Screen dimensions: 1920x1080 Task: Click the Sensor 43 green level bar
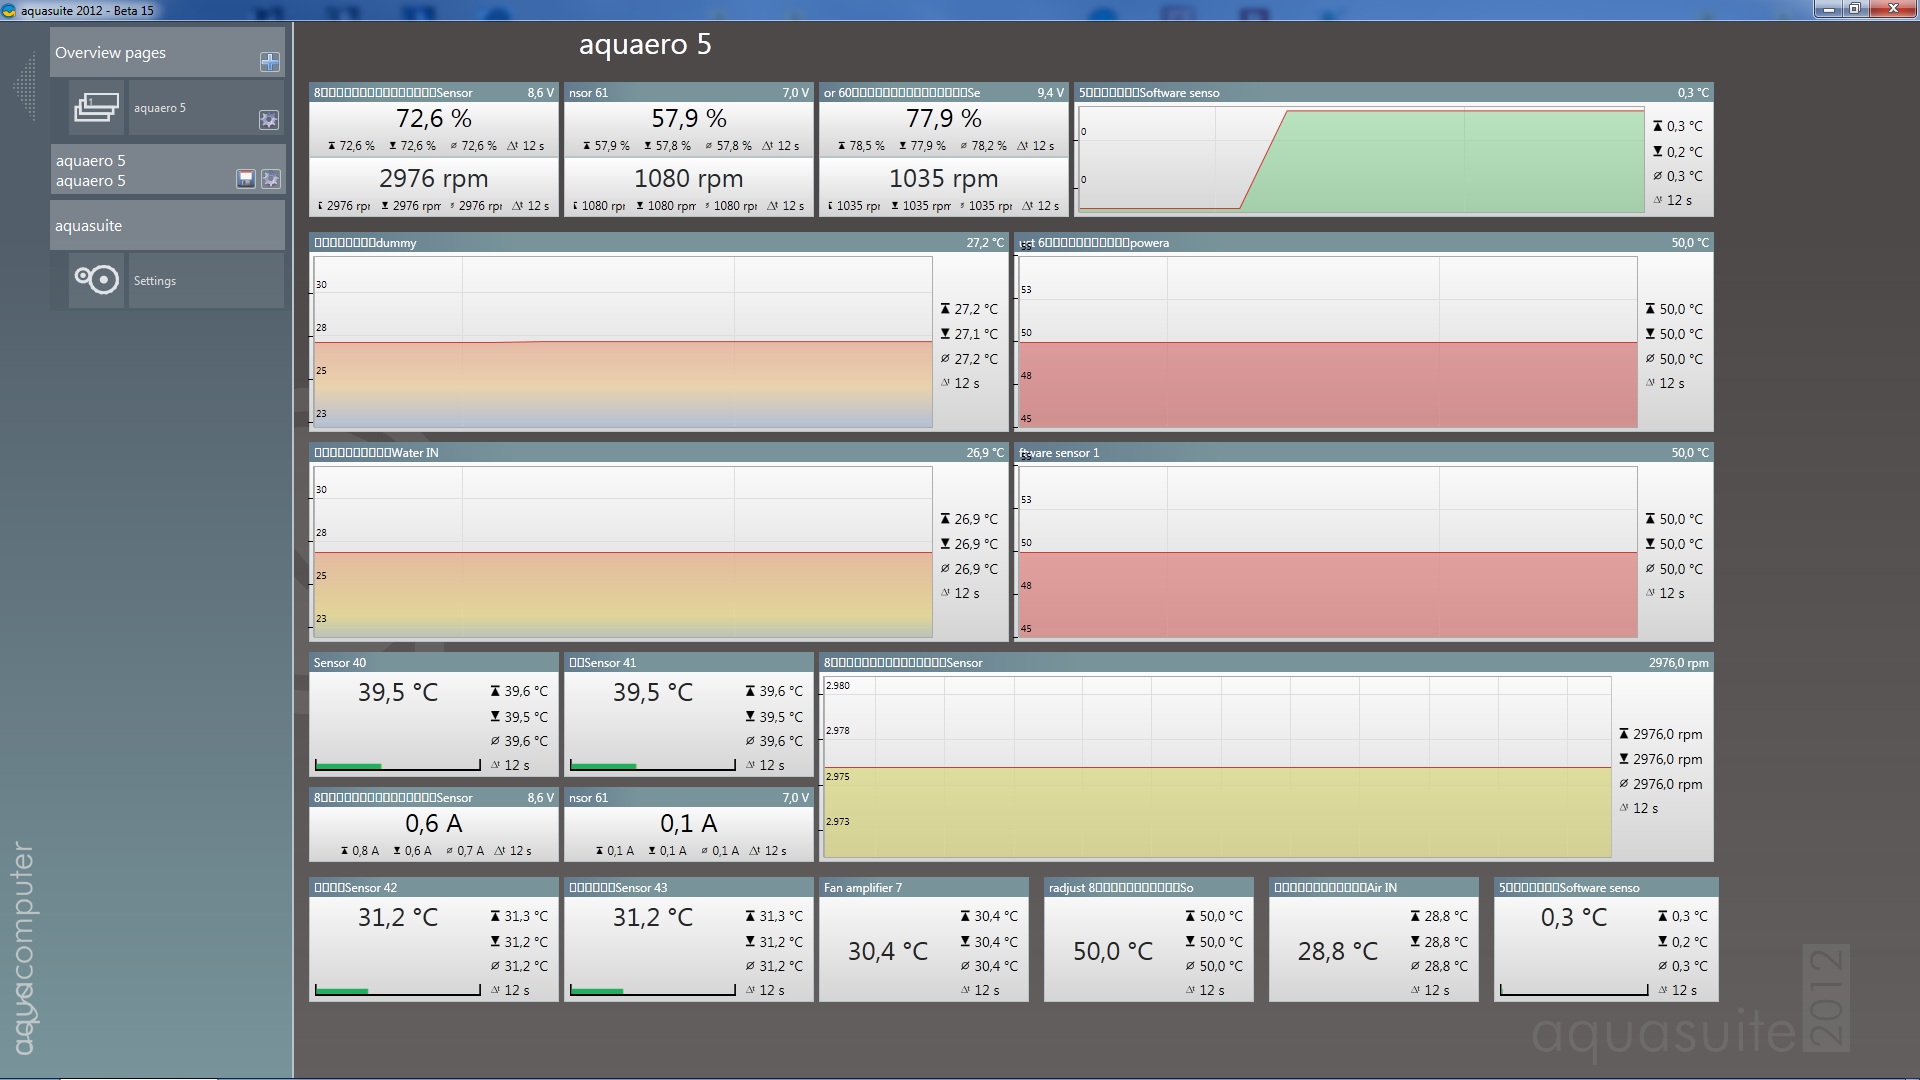[597, 991]
